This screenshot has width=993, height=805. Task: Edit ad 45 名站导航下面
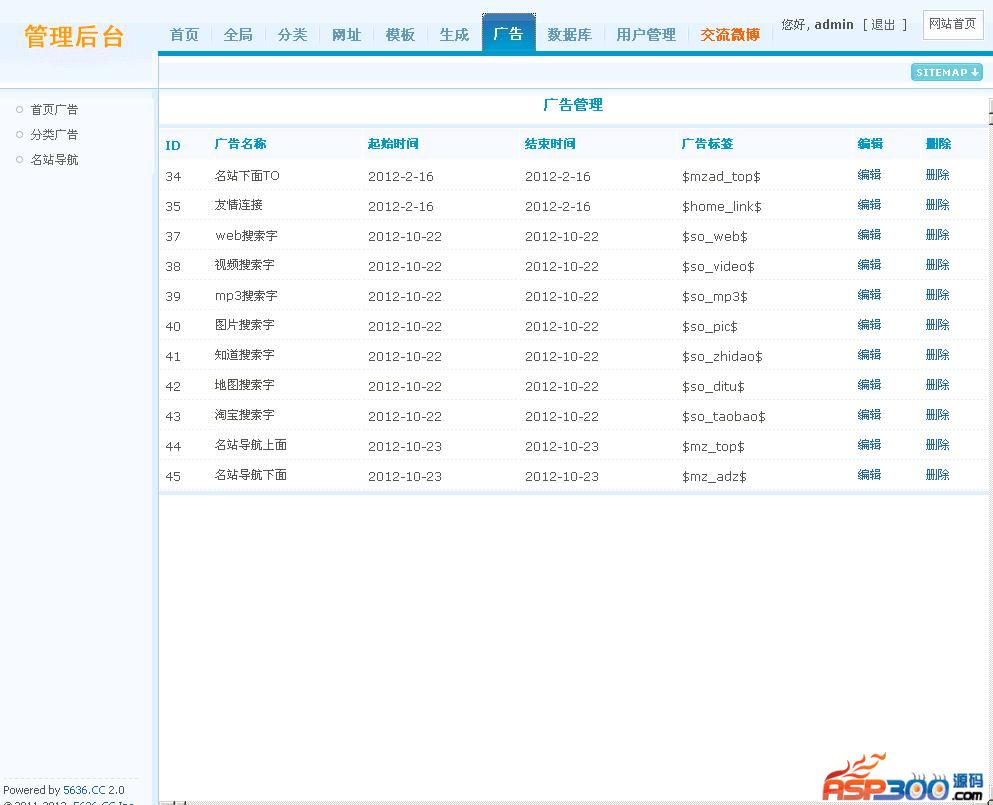point(869,474)
